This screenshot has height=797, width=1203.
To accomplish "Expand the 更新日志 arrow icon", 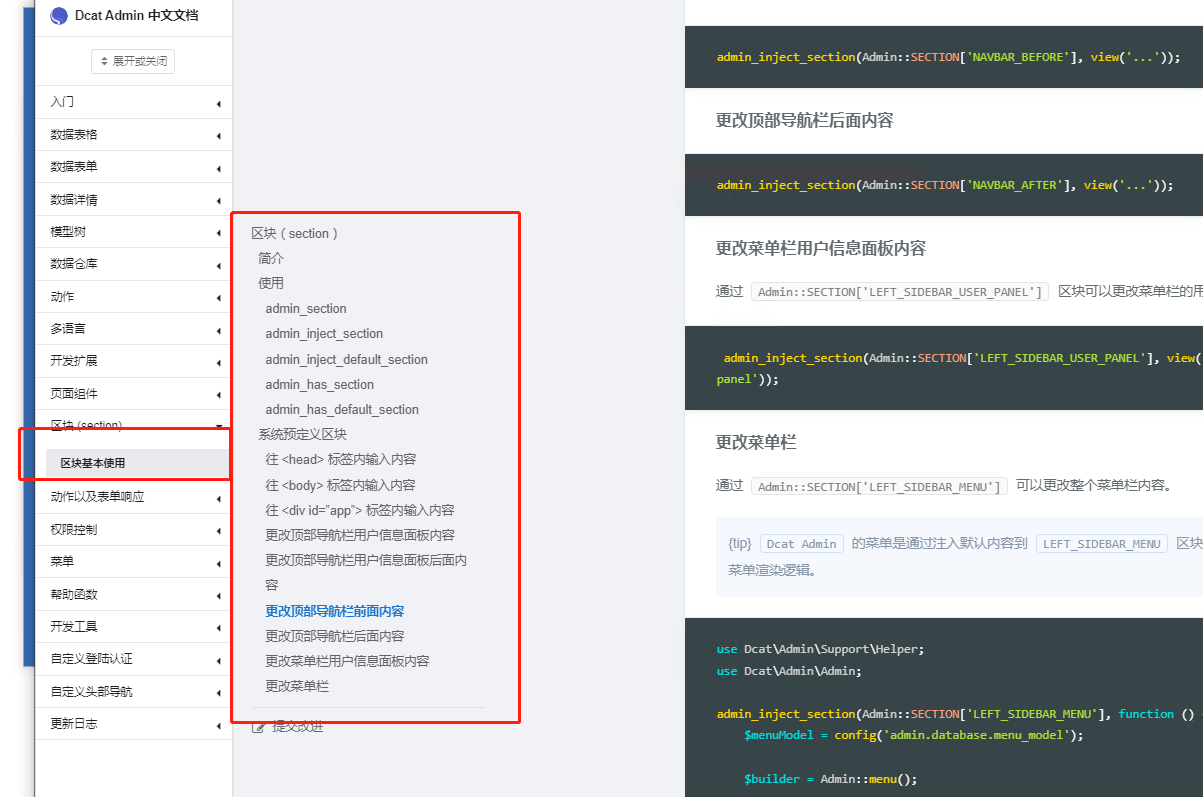I will [218, 725].
